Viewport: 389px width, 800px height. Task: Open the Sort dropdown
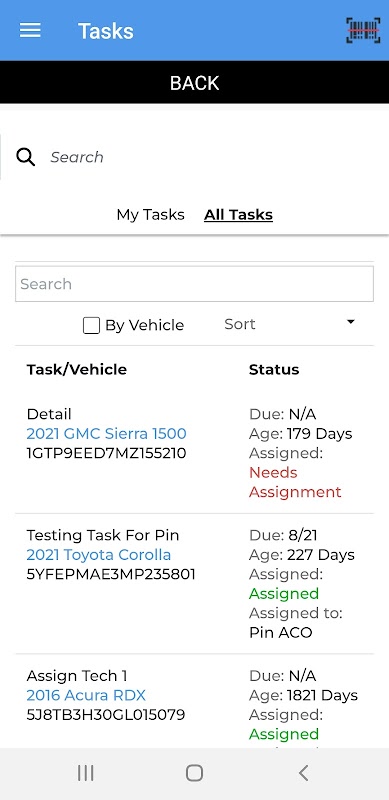(x=289, y=324)
